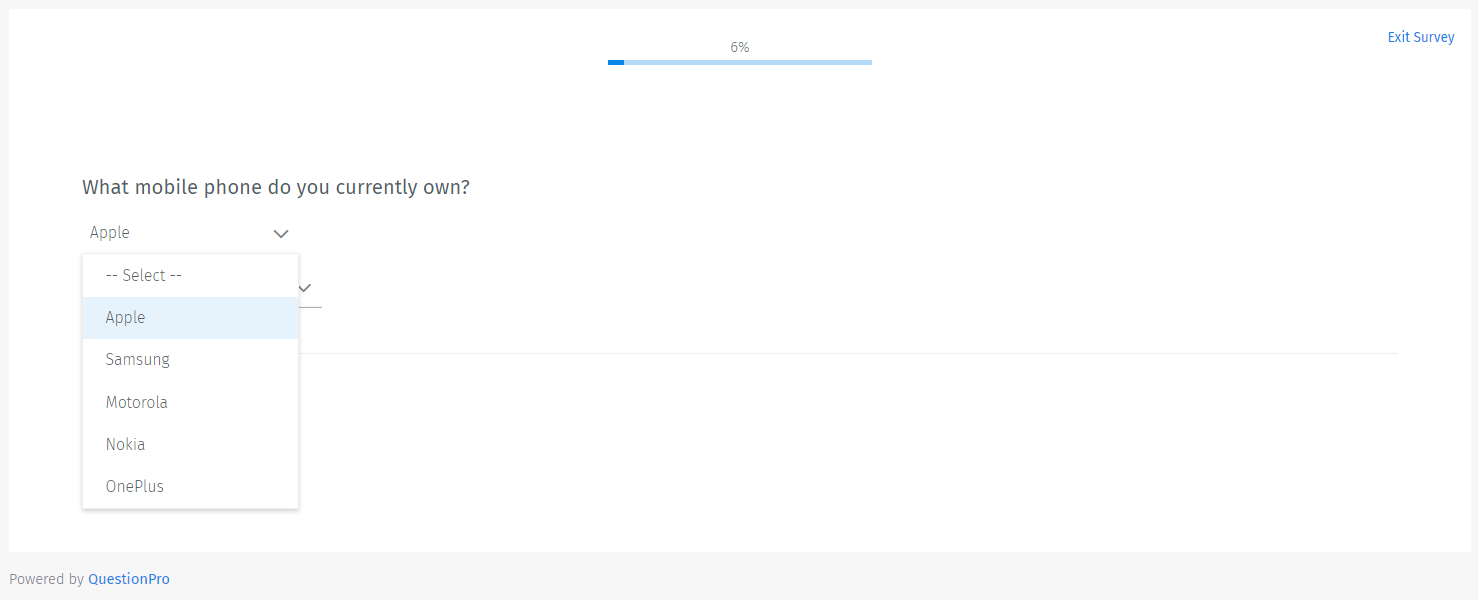Open the QuestionPro link in footer
The image size is (1478, 600).
(x=129, y=579)
